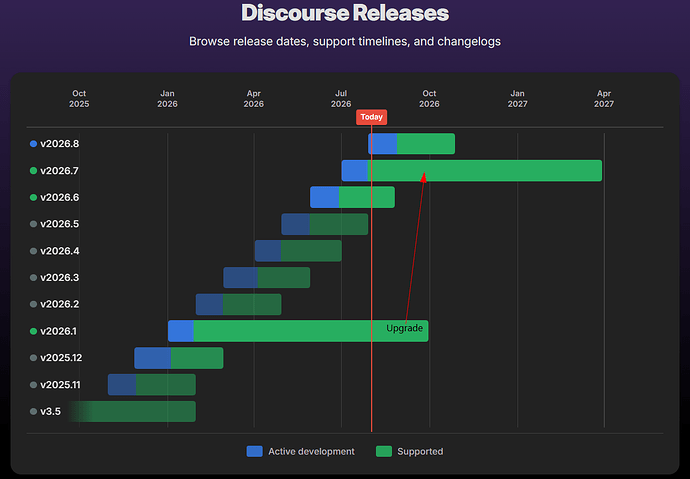Image resolution: width=690 pixels, height=479 pixels.
Task: Open the v2026.6 release label
Action: coord(59,197)
